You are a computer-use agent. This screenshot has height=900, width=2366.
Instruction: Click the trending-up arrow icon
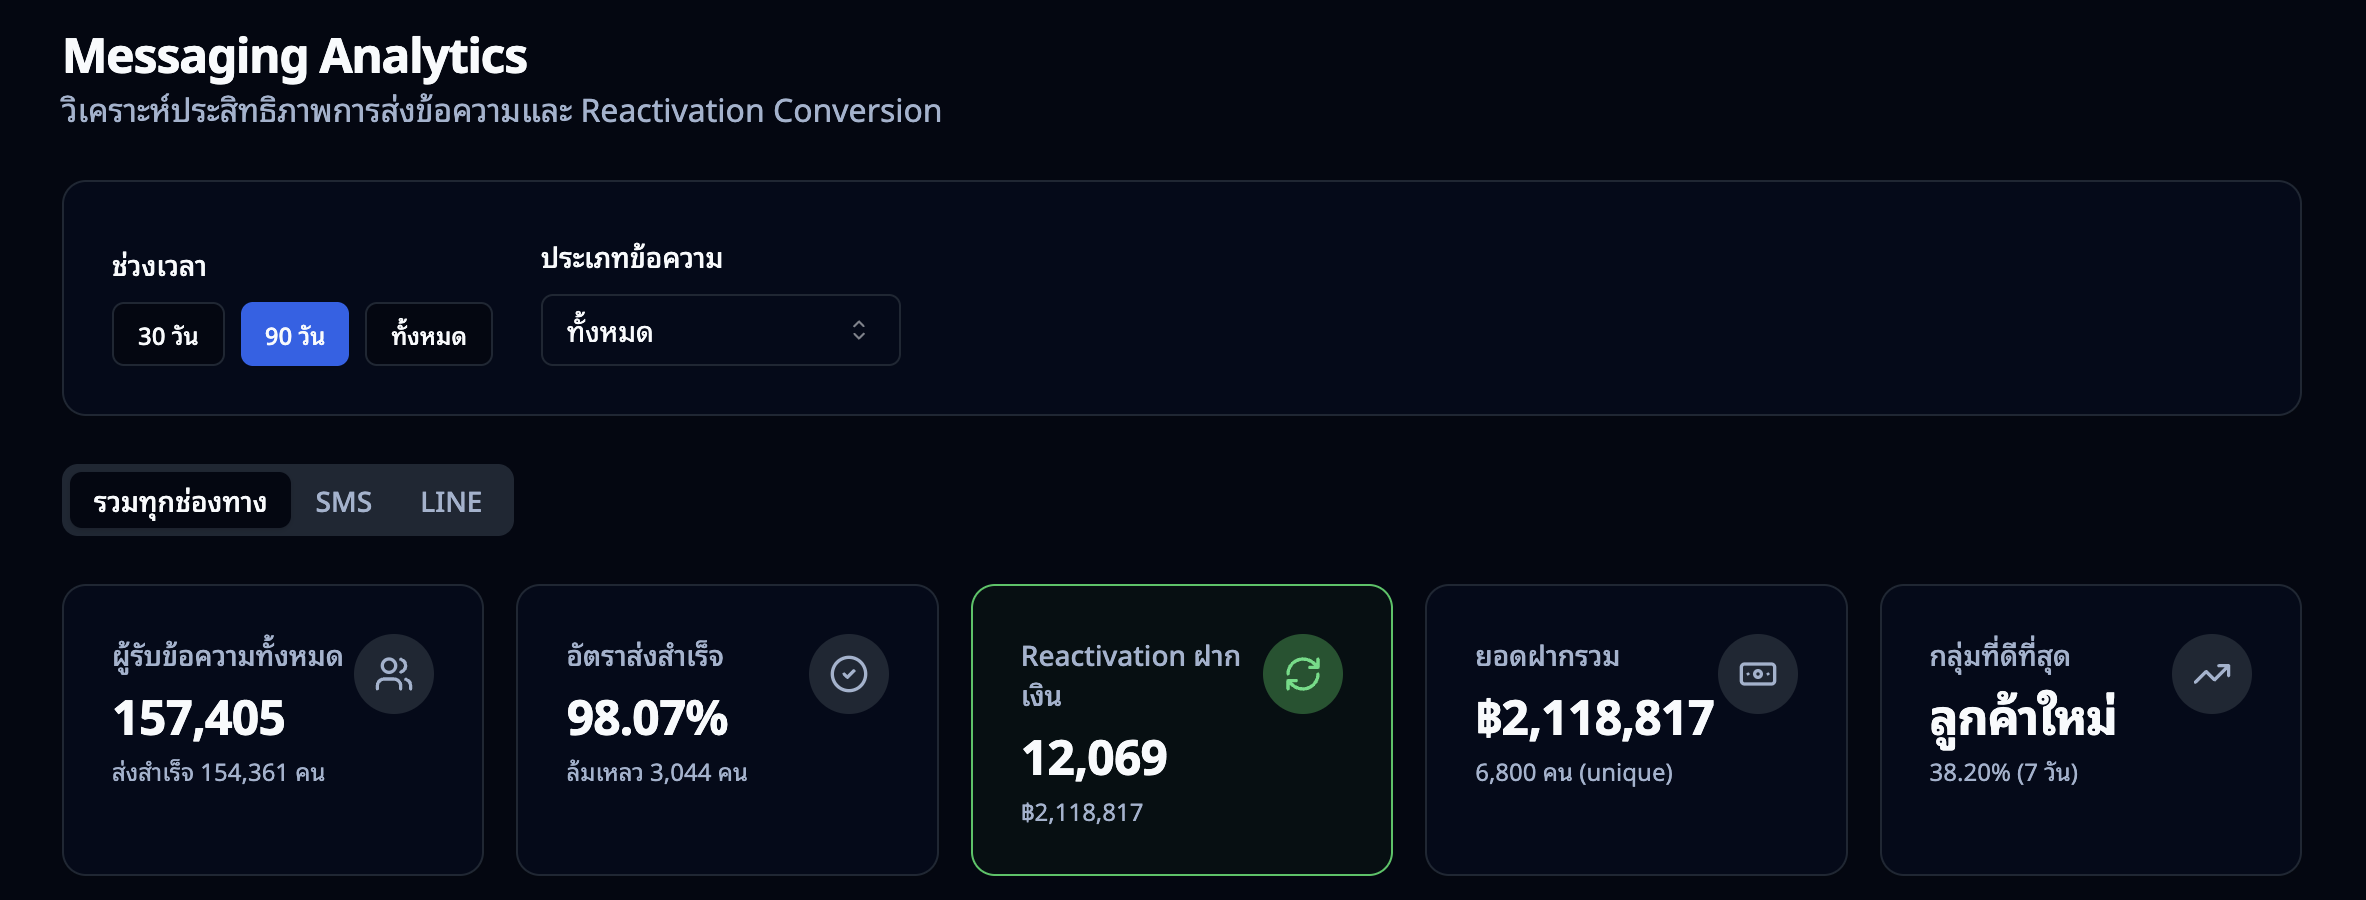click(x=2211, y=674)
